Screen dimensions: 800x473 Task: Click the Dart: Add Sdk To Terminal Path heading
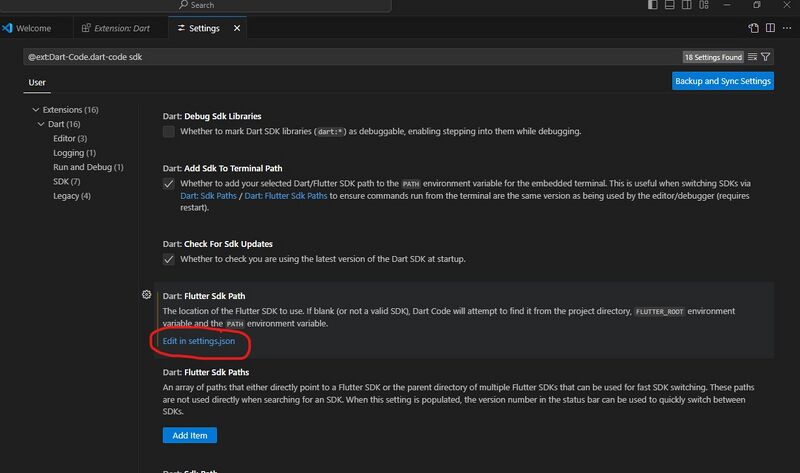222,168
